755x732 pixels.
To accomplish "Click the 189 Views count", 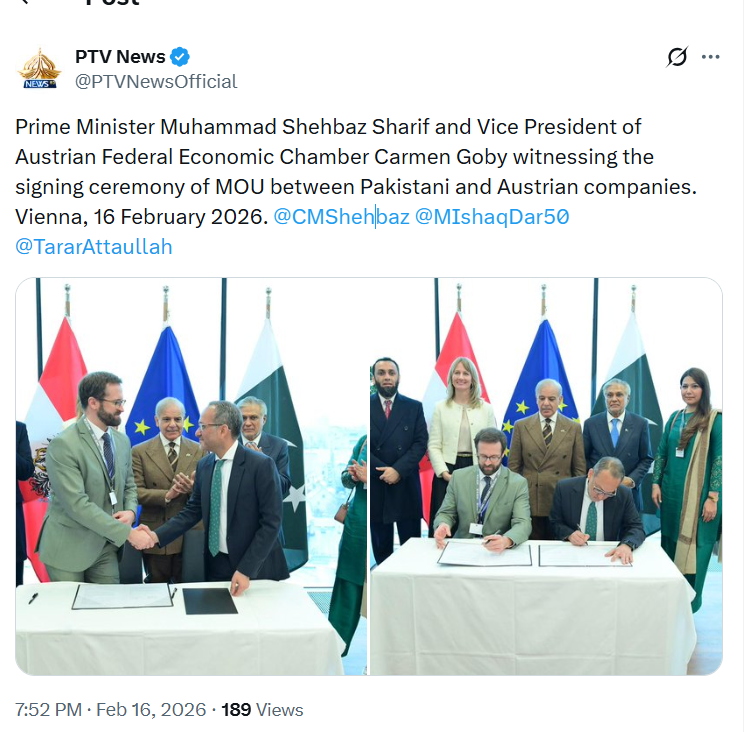I will [262, 709].
